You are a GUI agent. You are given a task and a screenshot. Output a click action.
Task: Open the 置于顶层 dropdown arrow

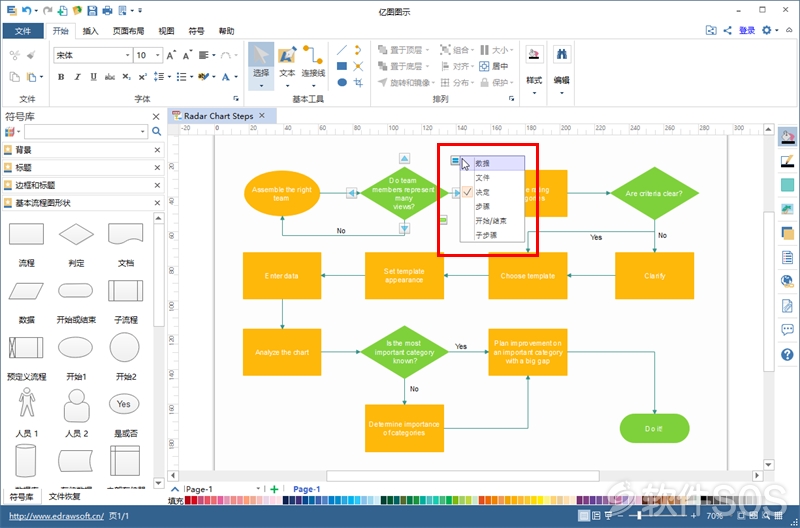(x=427, y=50)
